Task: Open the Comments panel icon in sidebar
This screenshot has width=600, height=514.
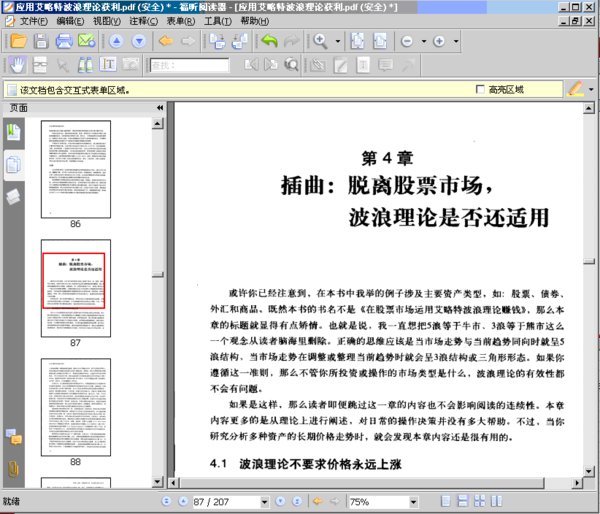Action: tap(13, 437)
